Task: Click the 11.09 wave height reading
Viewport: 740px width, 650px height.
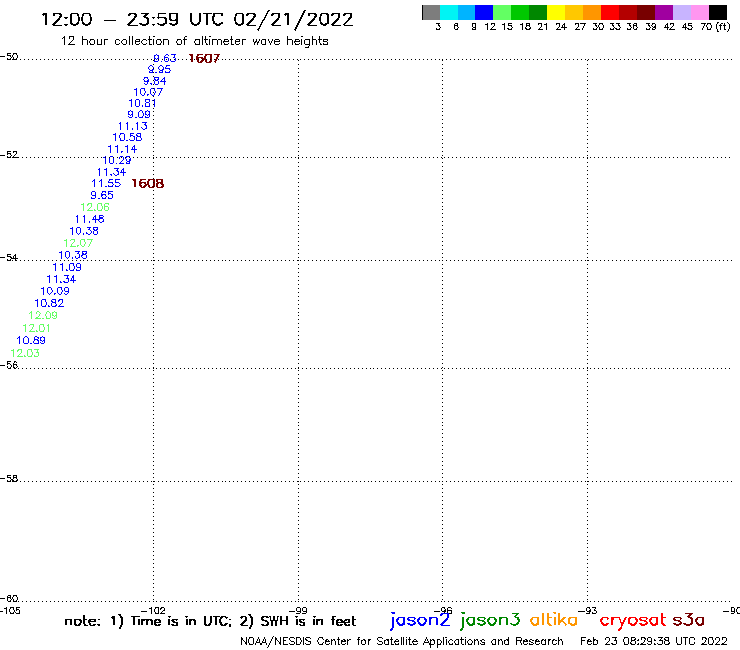Action: click(67, 267)
